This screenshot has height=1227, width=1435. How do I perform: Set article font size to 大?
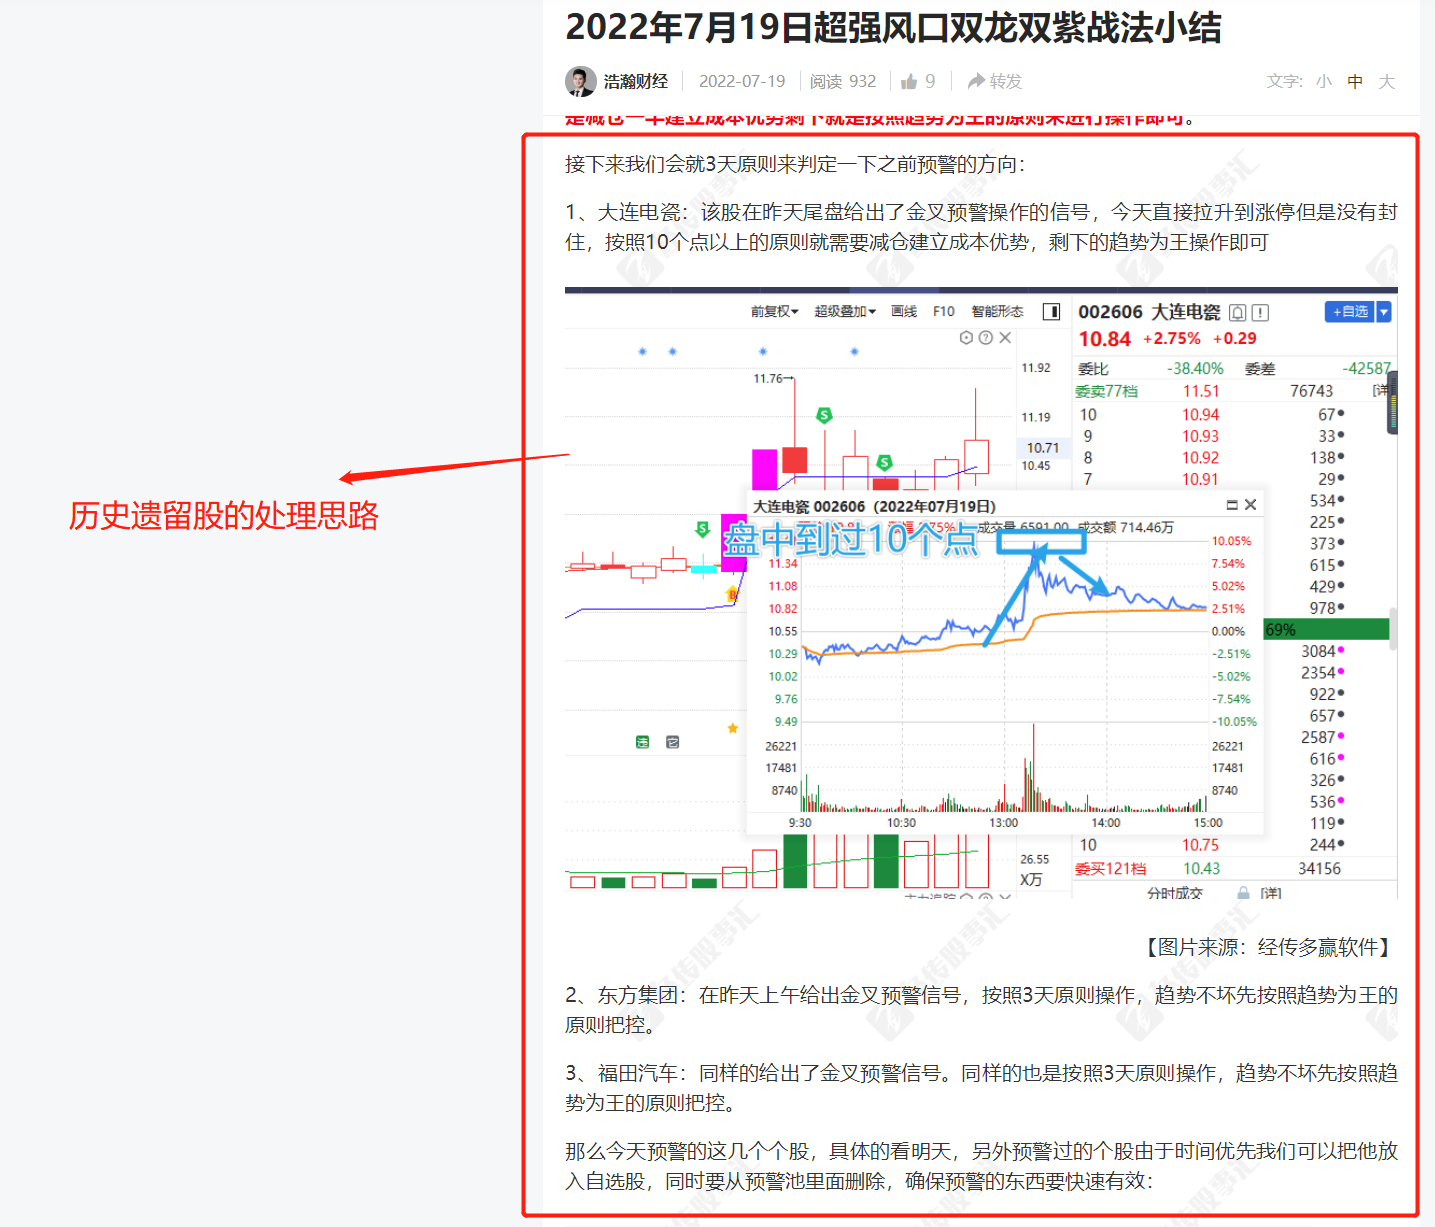[x=1386, y=82]
